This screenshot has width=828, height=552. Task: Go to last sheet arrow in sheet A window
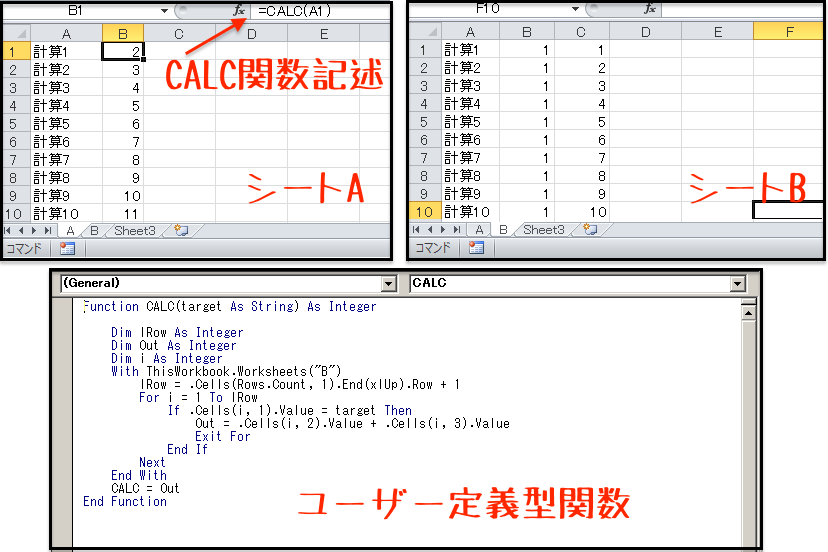[x=48, y=230]
